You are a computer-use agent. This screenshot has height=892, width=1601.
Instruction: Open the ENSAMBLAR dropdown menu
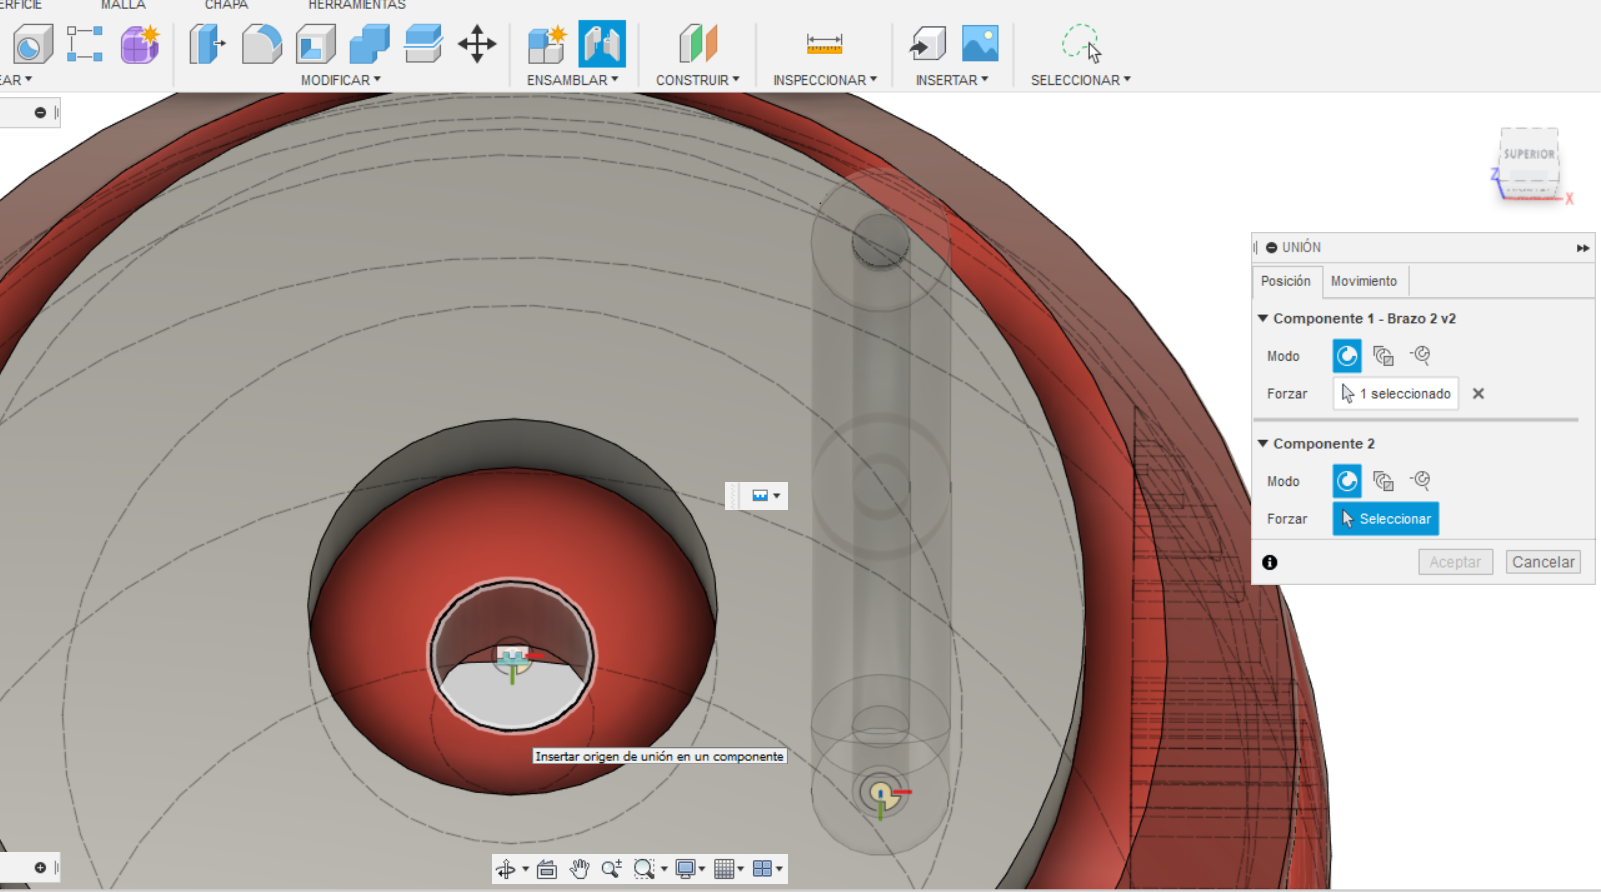point(573,80)
